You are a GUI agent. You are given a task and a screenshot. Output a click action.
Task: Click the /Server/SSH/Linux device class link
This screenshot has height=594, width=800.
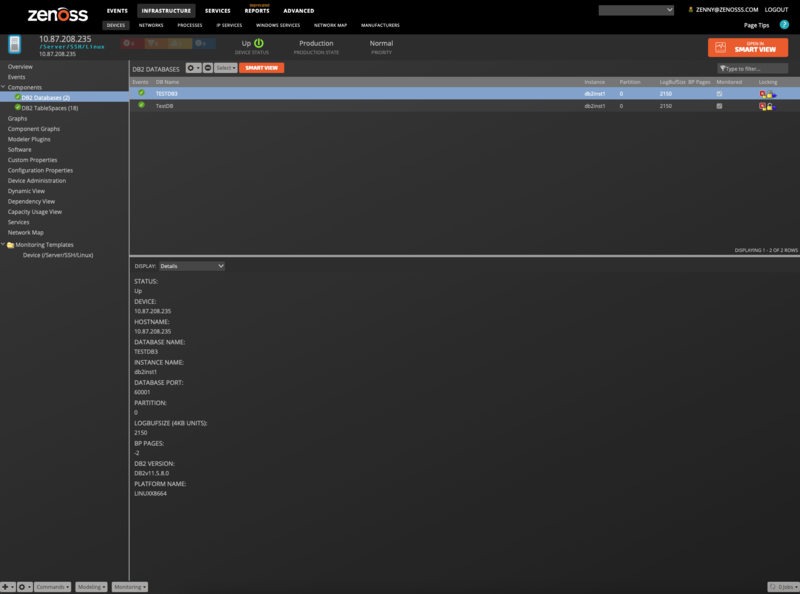(x=72, y=46)
